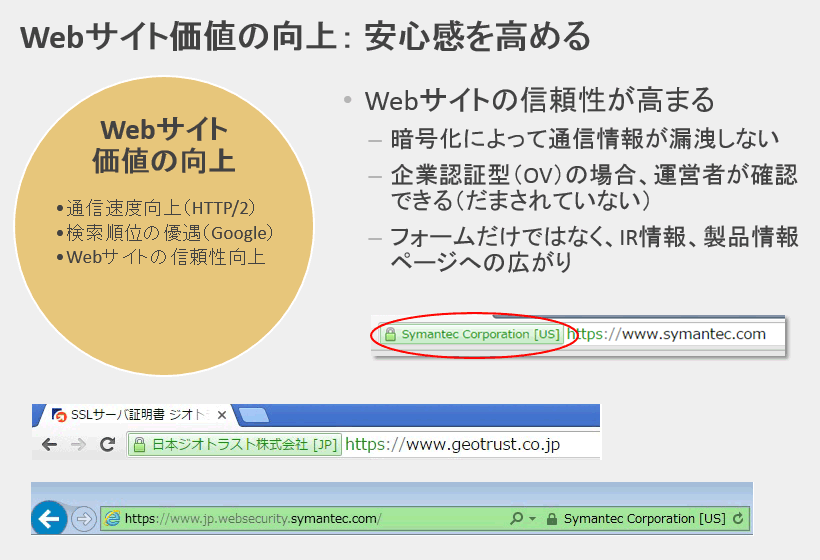Image resolution: width=820 pixels, height=560 pixels.
Task: Click the Symantec Corporation [US] certificate badge
Action: tap(472, 334)
